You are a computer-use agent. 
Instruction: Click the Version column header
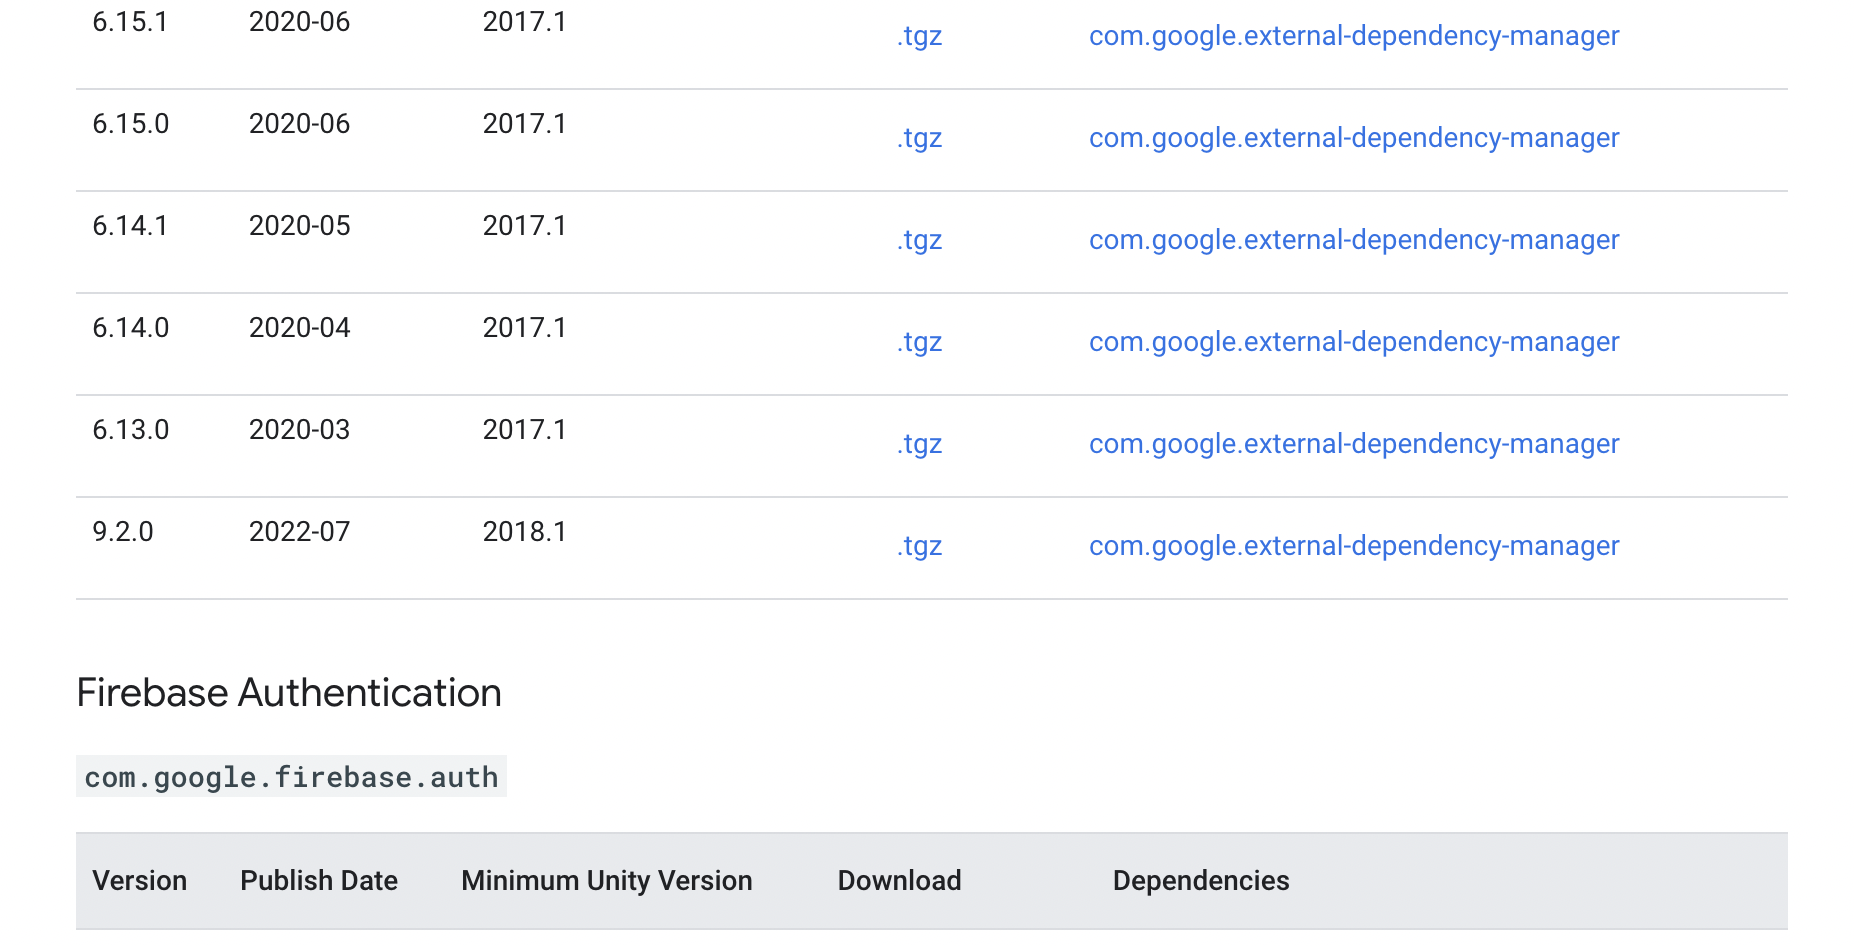139,881
